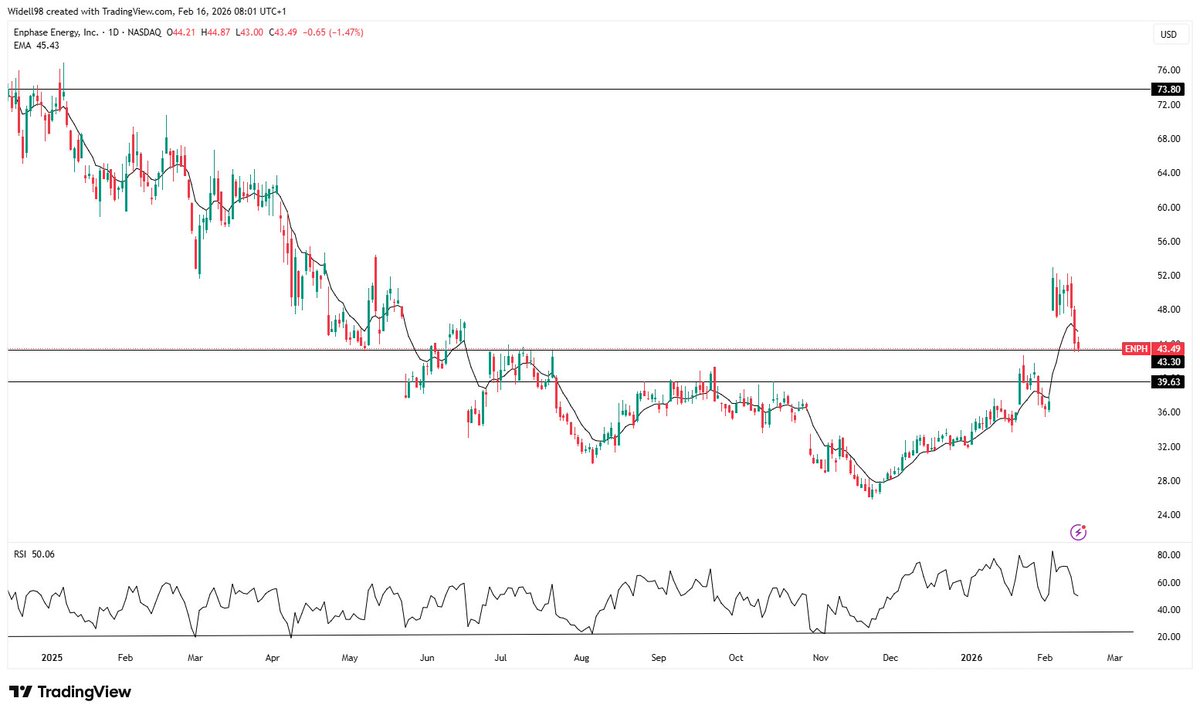Click the Aug time axis label
This screenshot has height=715, width=1200.
tap(583, 659)
